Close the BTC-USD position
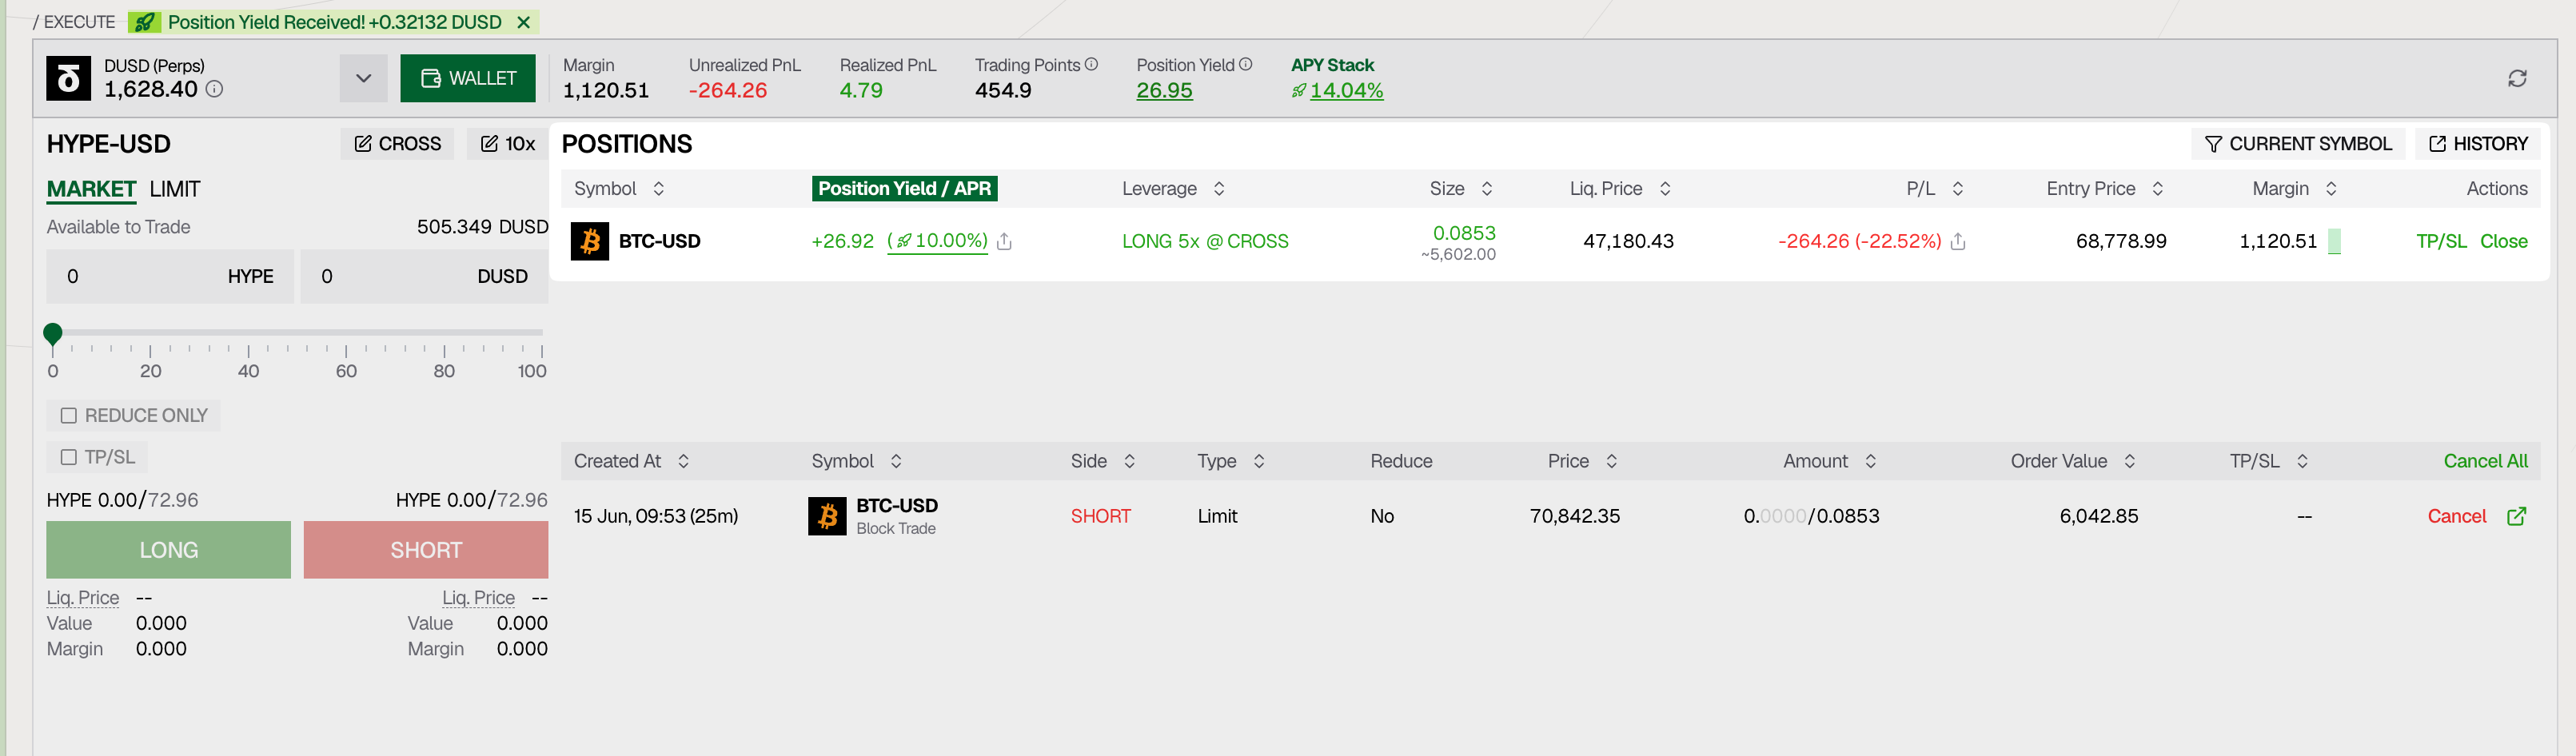 (x=2503, y=241)
